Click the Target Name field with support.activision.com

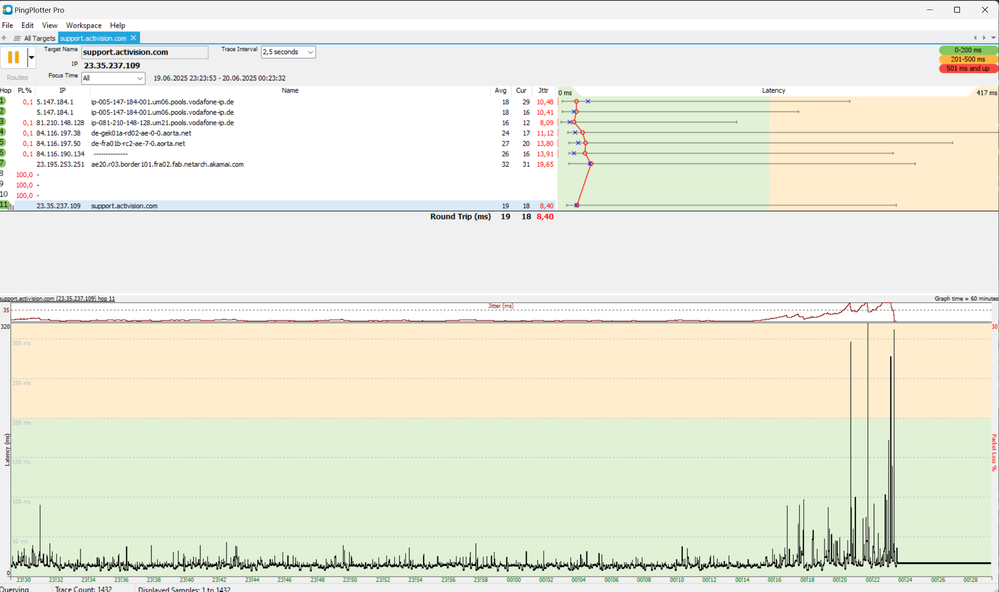point(145,52)
